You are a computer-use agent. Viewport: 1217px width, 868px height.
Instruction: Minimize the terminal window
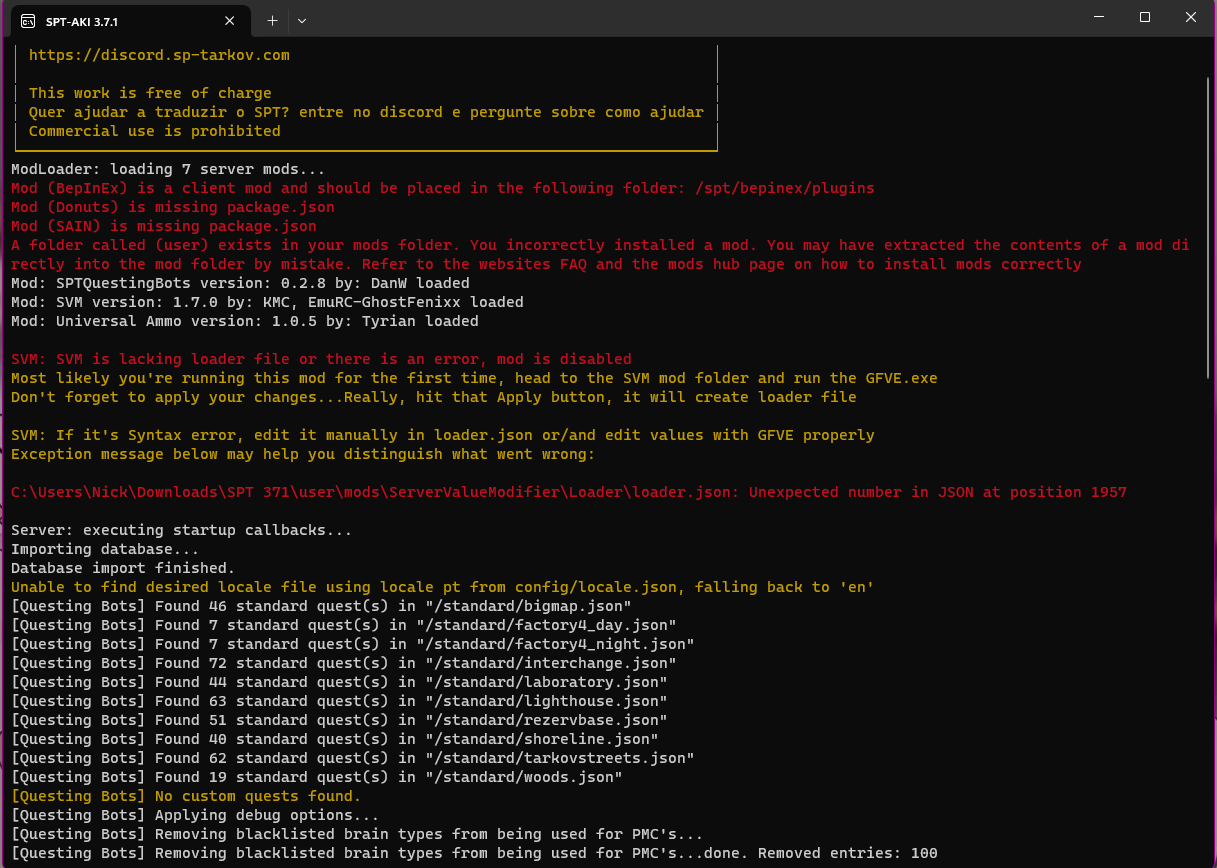[1099, 18]
